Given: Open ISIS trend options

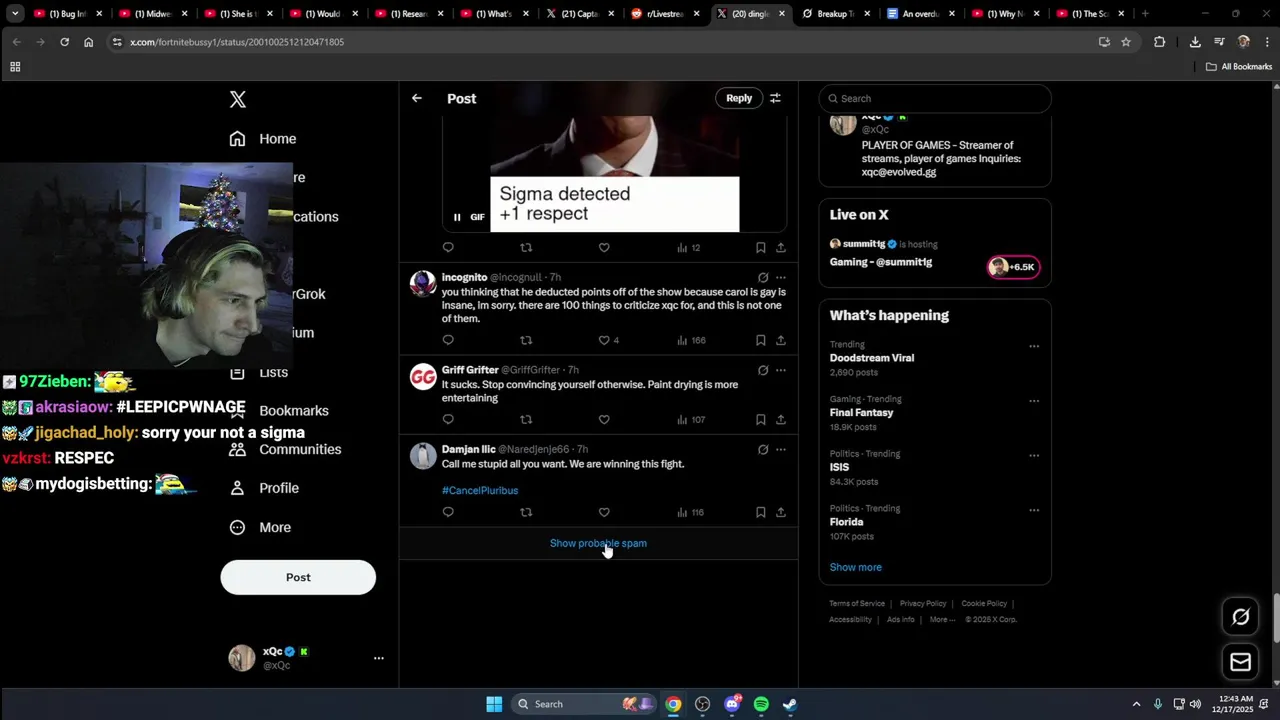Looking at the screenshot, I should click(1034, 456).
